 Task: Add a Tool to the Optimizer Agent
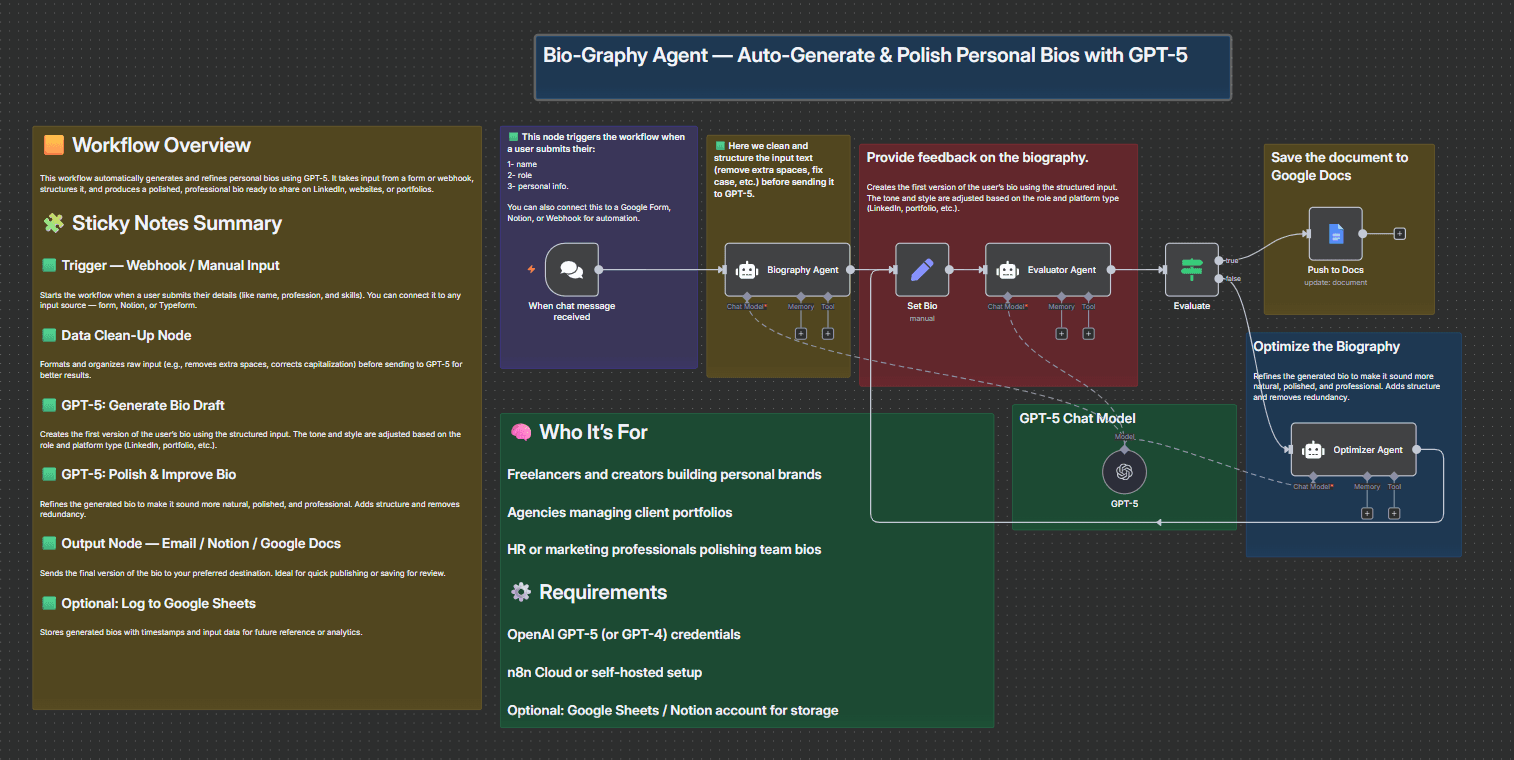tap(1394, 513)
